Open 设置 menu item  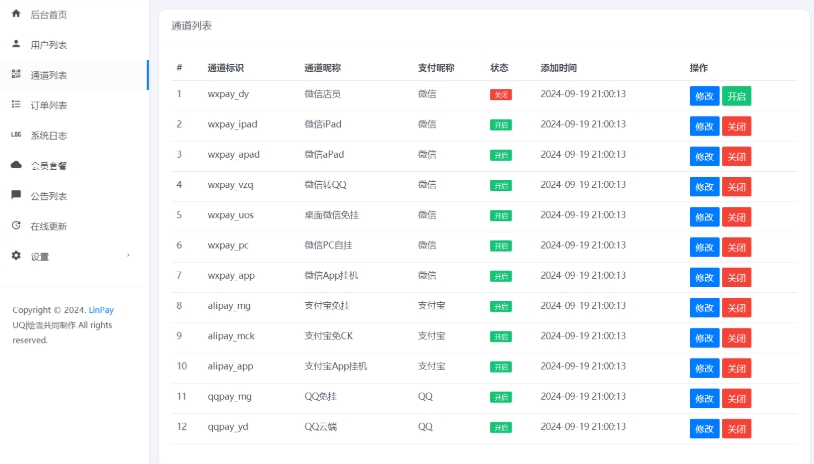pyautogui.click(x=74, y=256)
